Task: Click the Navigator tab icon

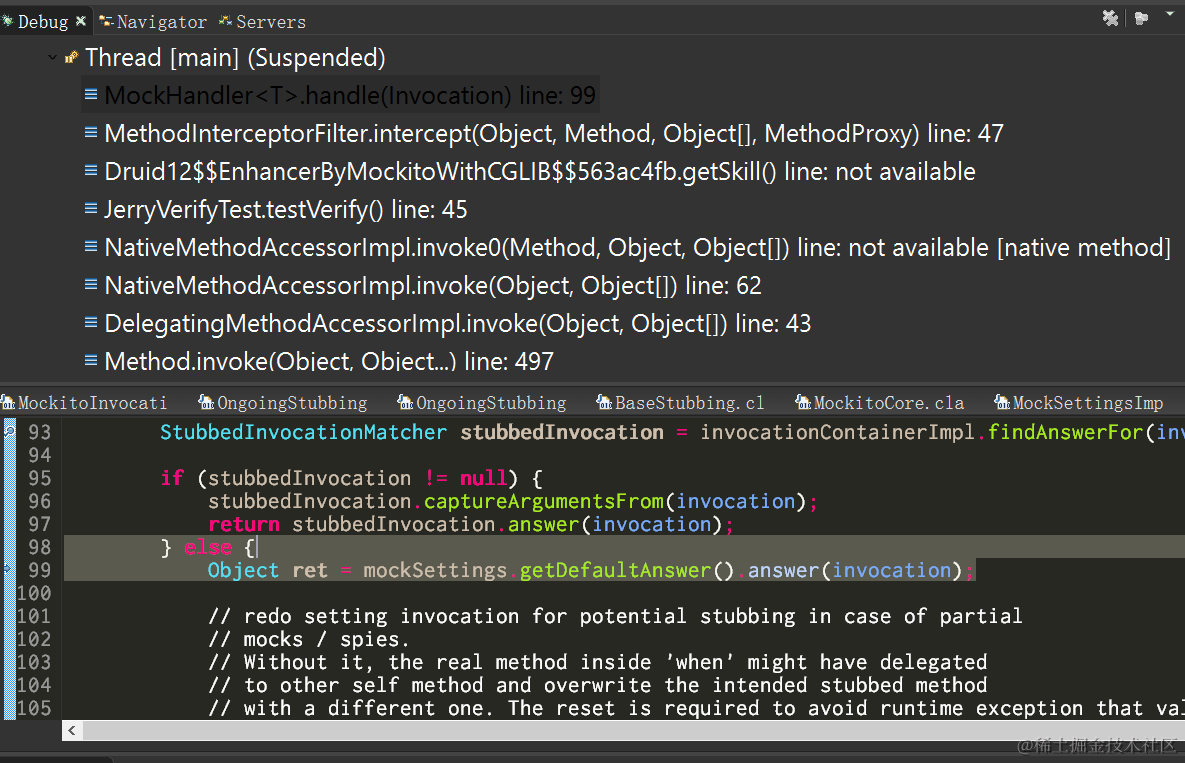Action: [107, 21]
